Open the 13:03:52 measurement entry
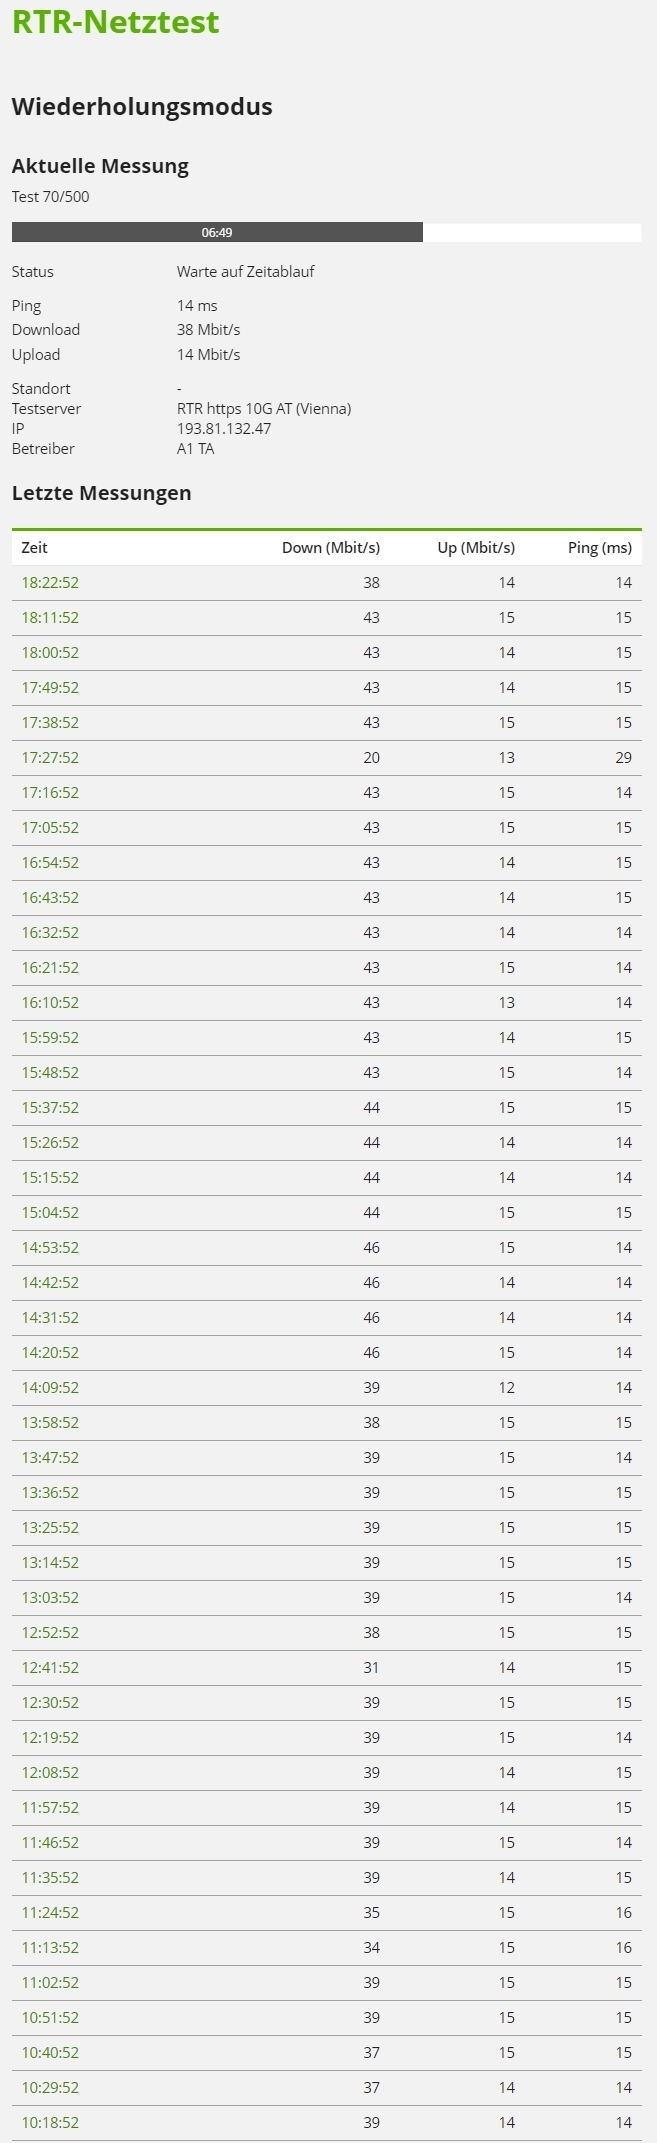Viewport: 657px width, 2143px height. pyautogui.click(x=50, y=1598)
